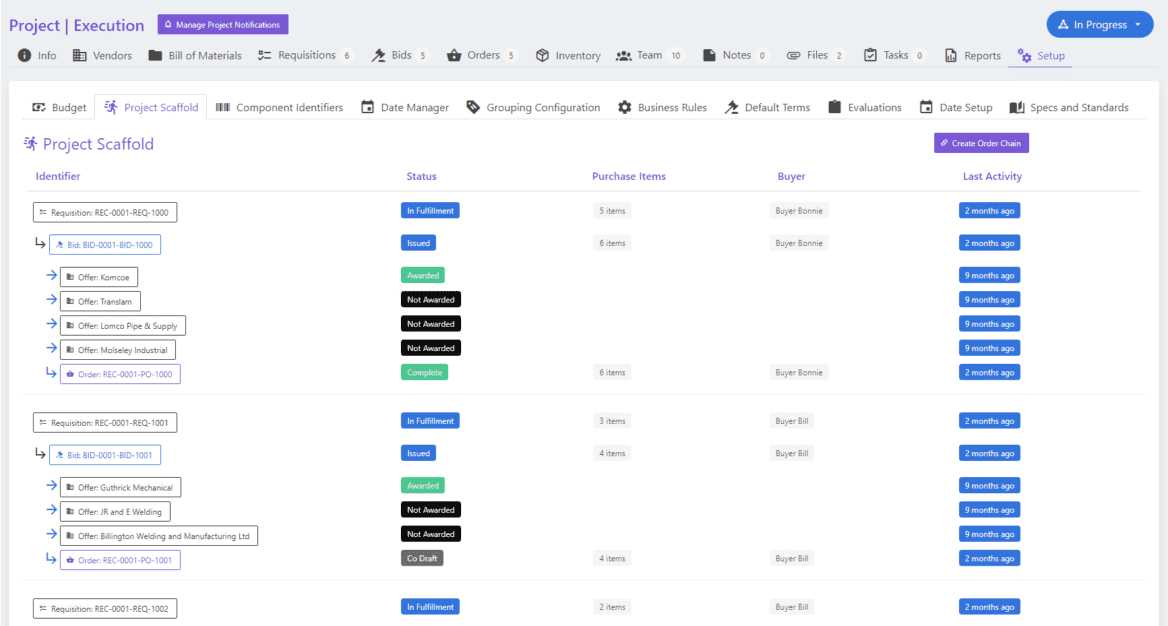Click the Setup gear icon
1168x626 pixels.
[1025, 56]
